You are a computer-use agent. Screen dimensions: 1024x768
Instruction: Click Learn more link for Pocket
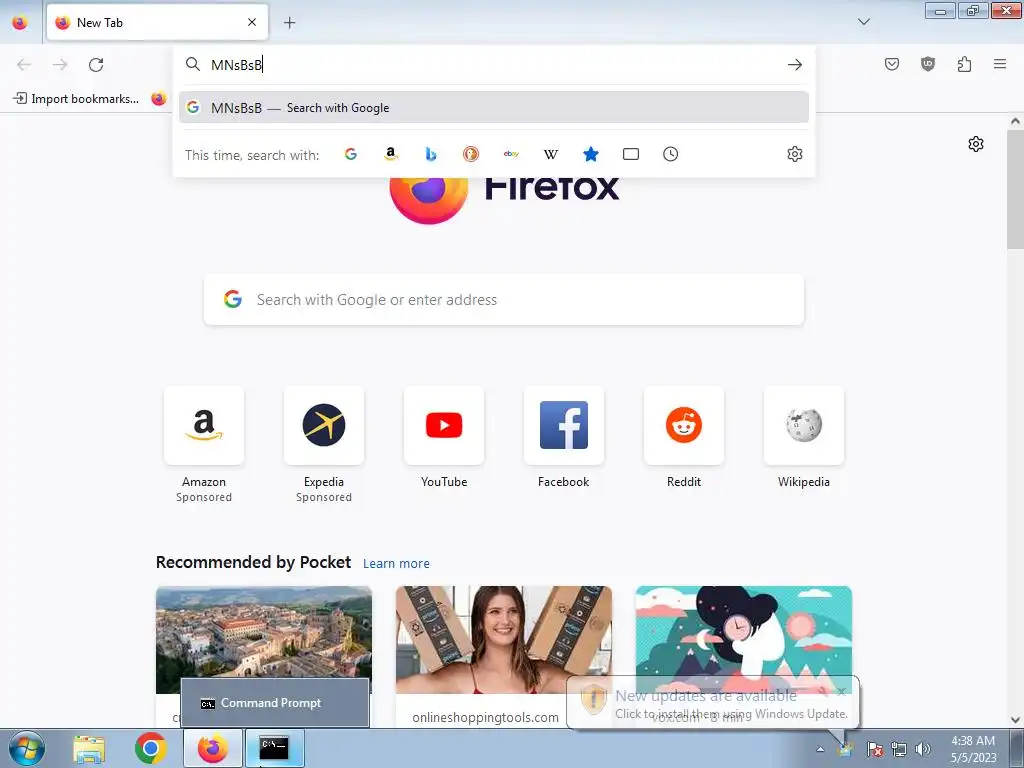396,564
